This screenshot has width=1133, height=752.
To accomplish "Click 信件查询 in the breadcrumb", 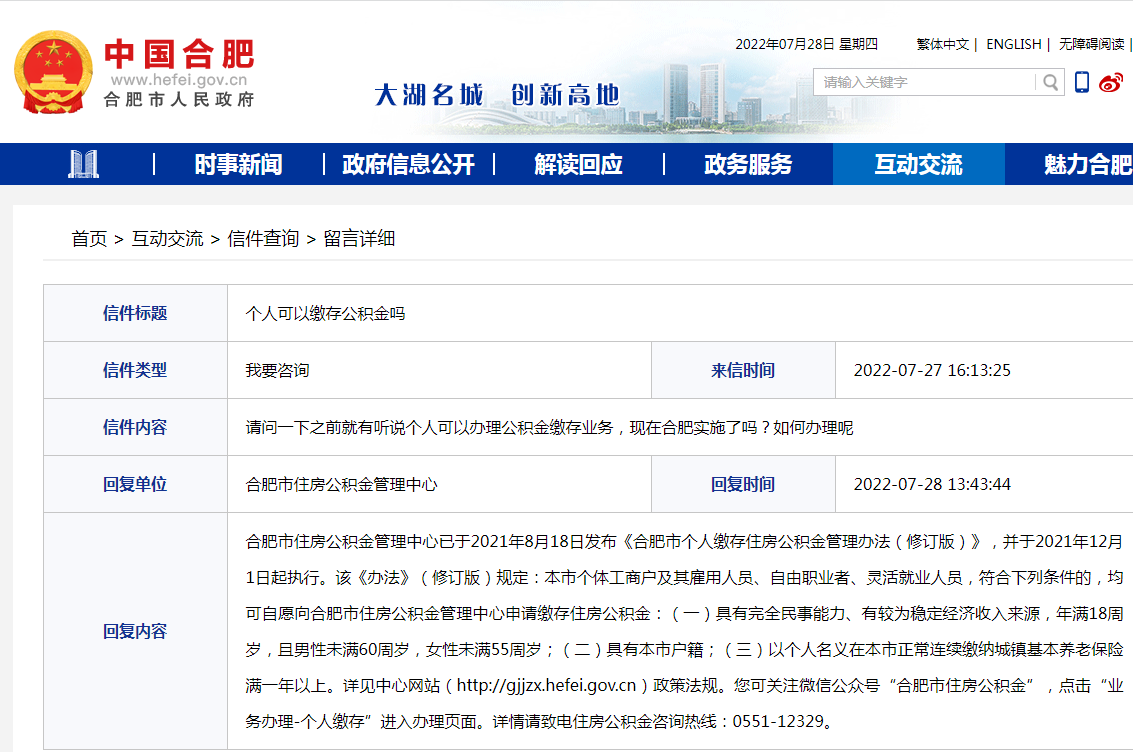I will tap(263, 239).
